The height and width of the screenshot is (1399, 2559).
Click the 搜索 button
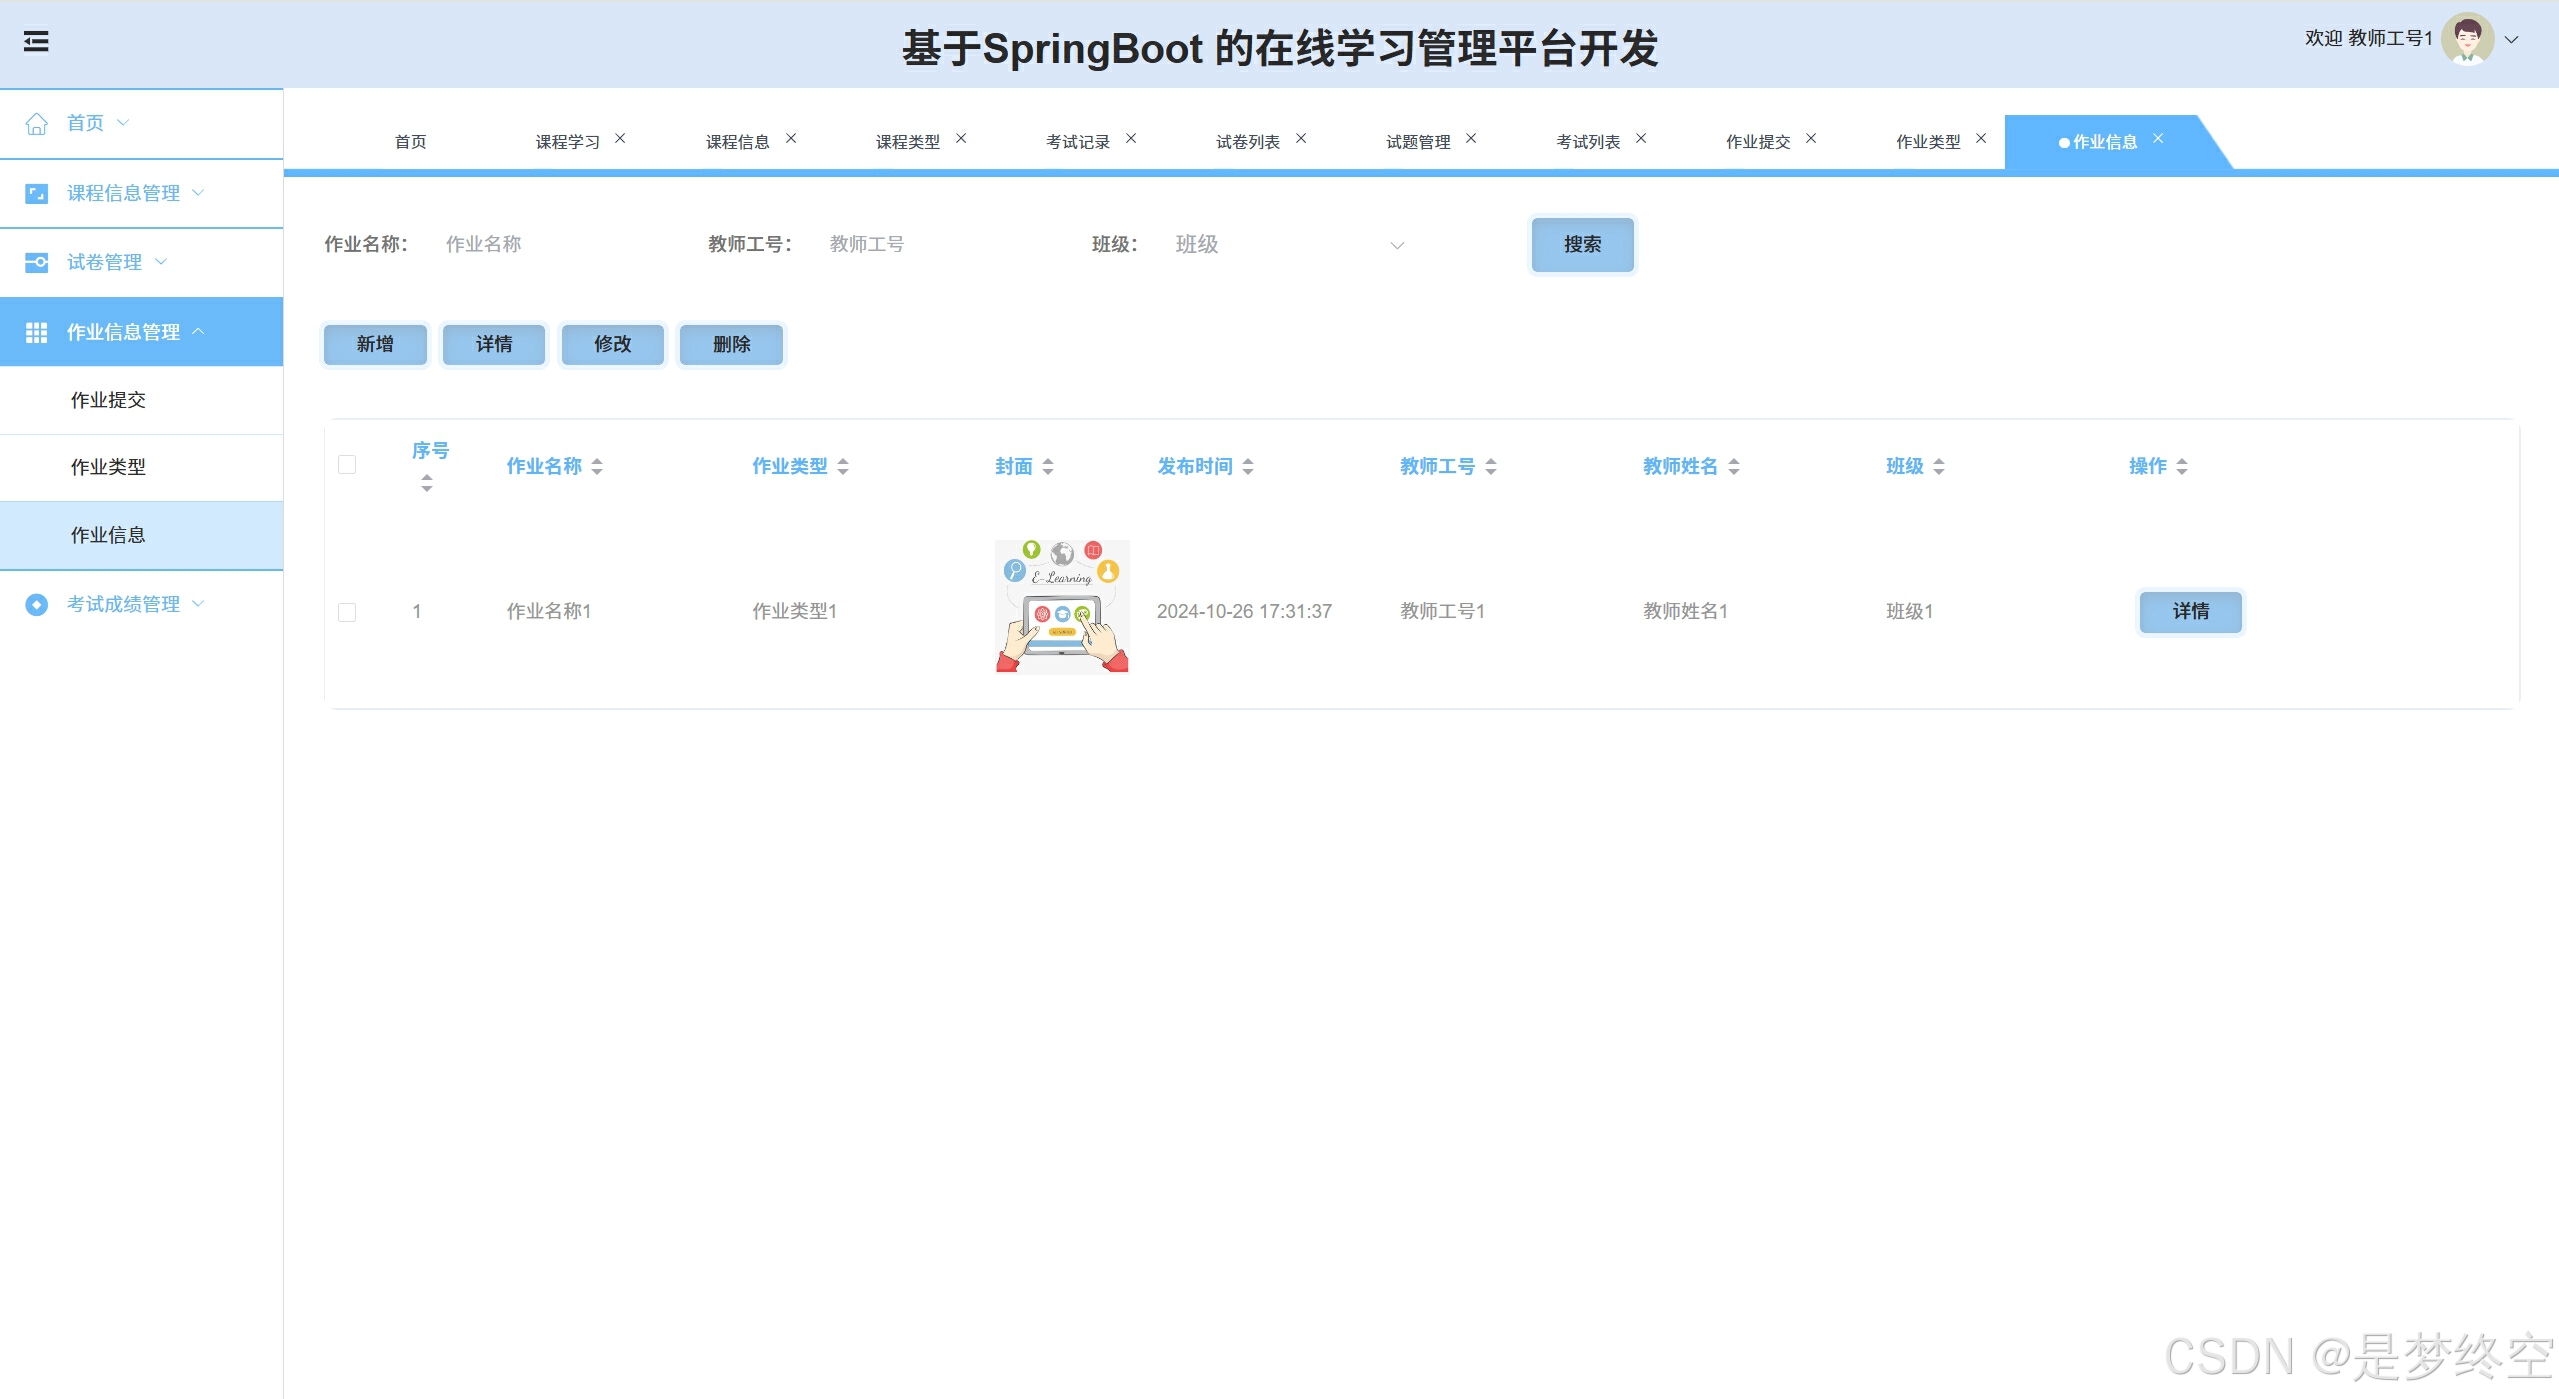pyautogui.click(x=1582, y=244)
